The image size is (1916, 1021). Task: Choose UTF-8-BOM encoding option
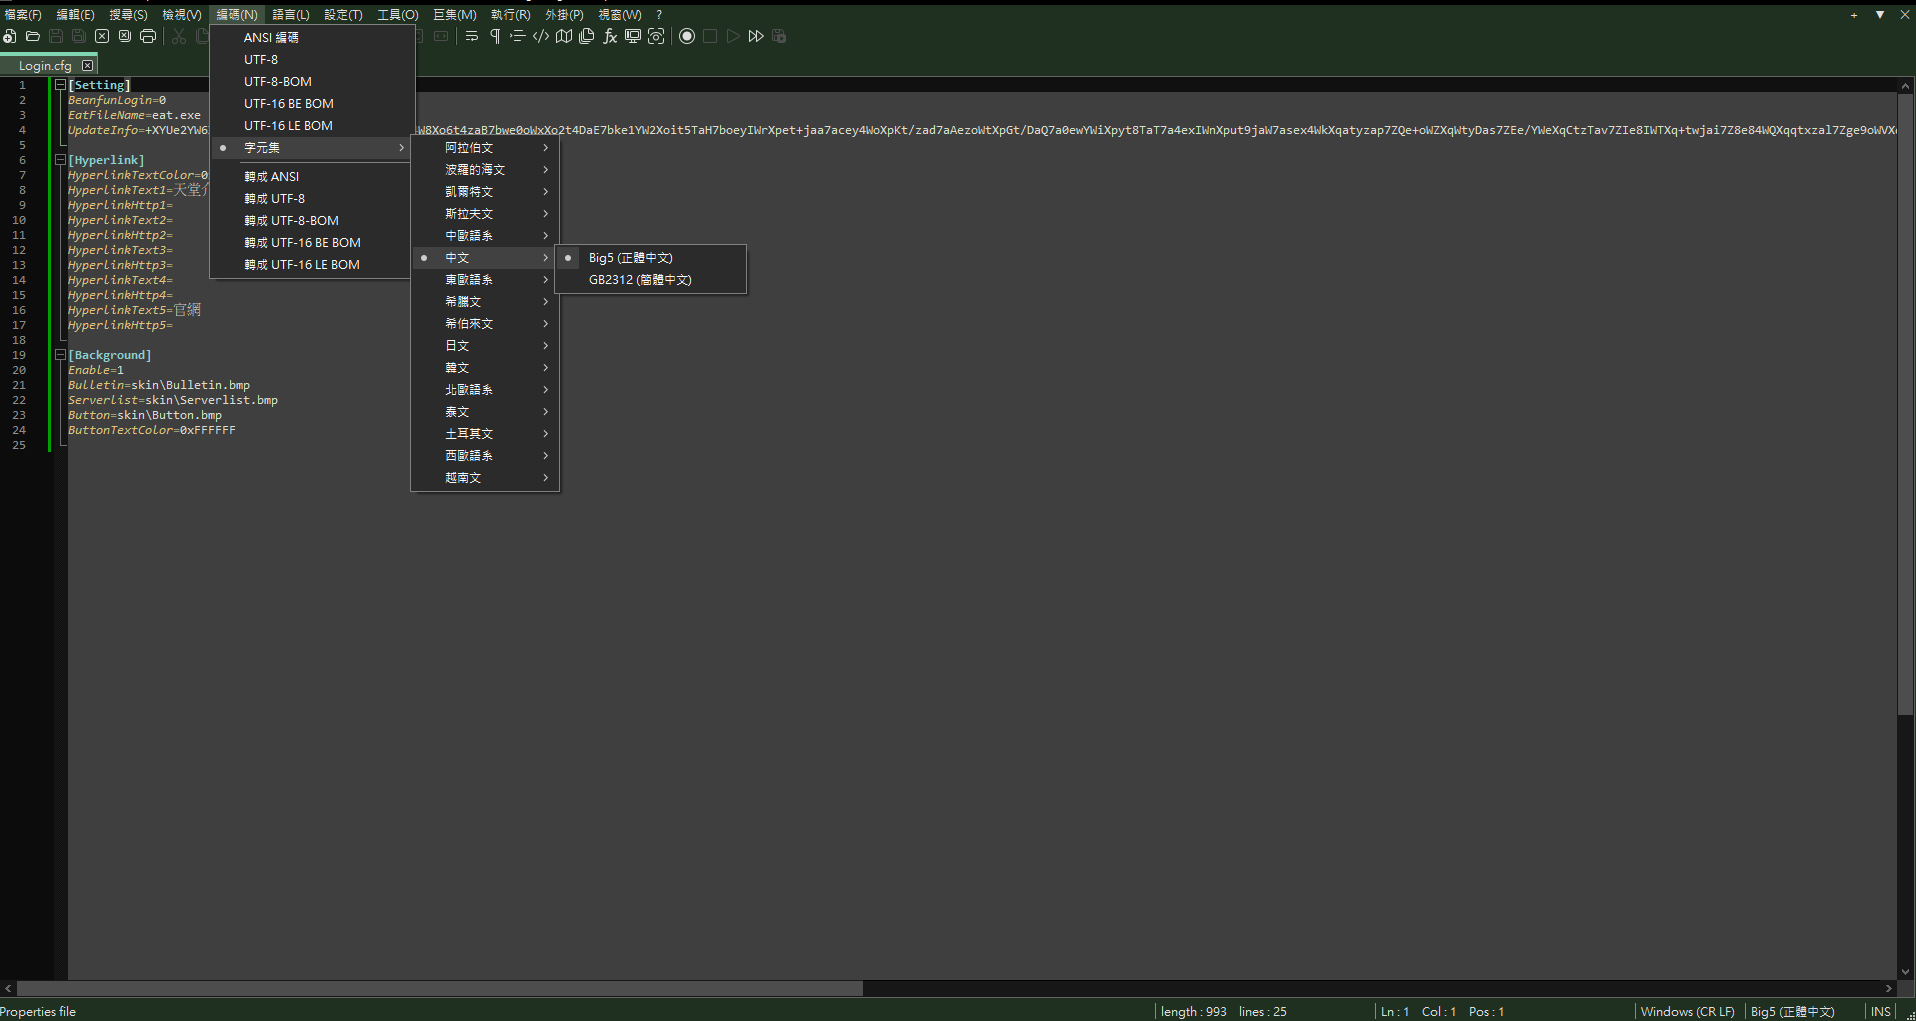[312, 82]
